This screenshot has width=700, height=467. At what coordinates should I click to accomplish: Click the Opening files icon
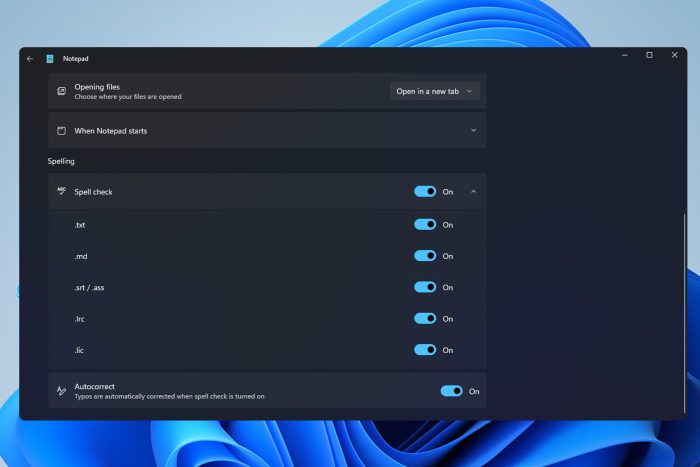point(62,91)
